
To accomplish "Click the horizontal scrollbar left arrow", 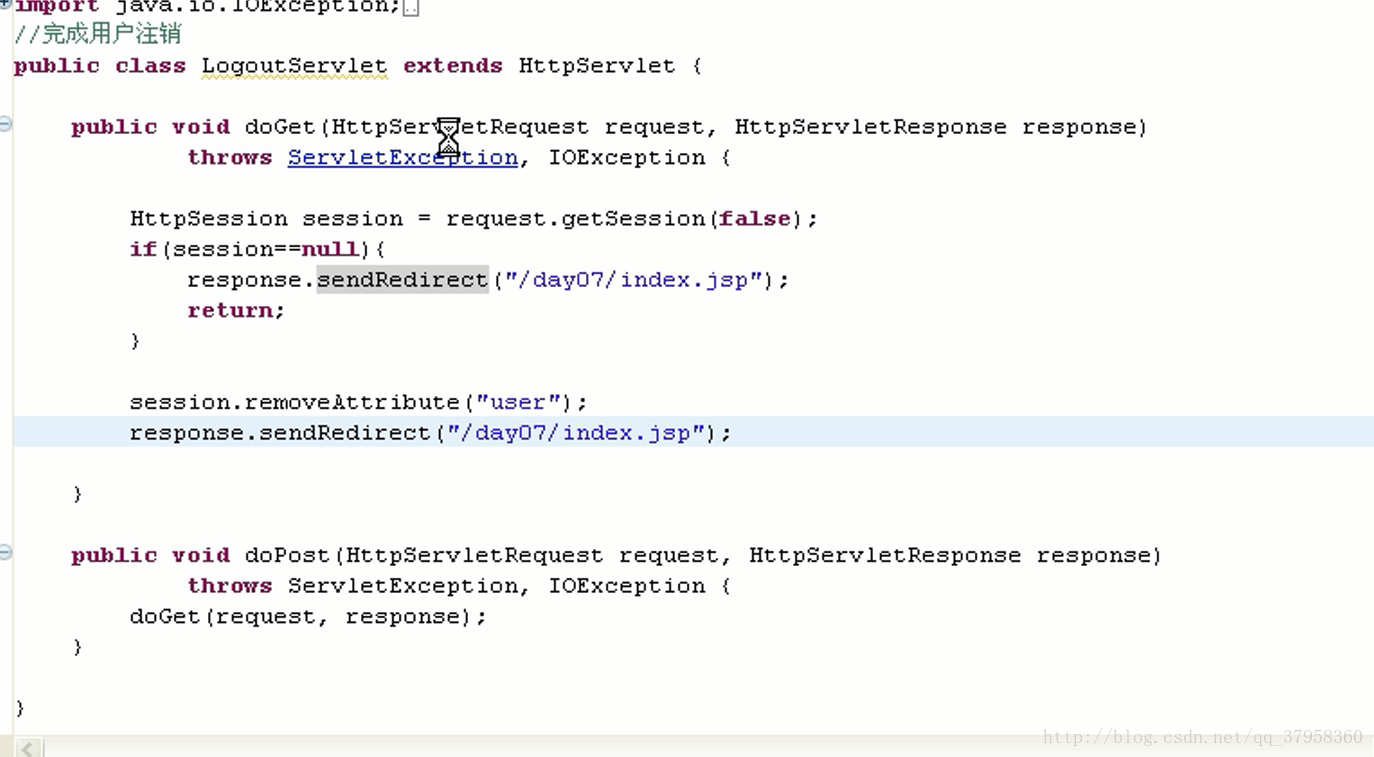I will pyautogui.click(x=28, y=747).
